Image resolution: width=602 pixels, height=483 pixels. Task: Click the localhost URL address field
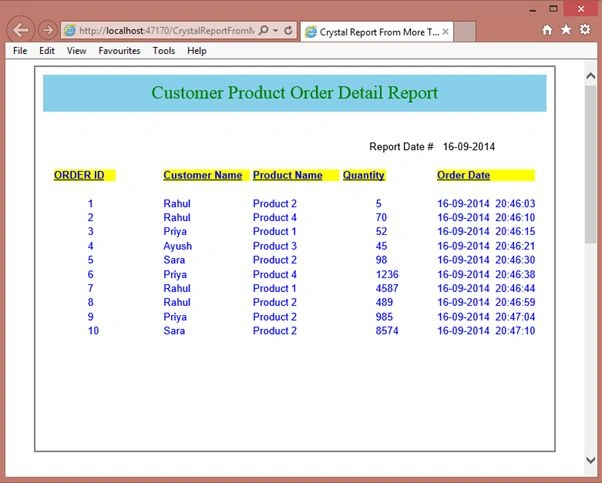(x=167, y=30)
